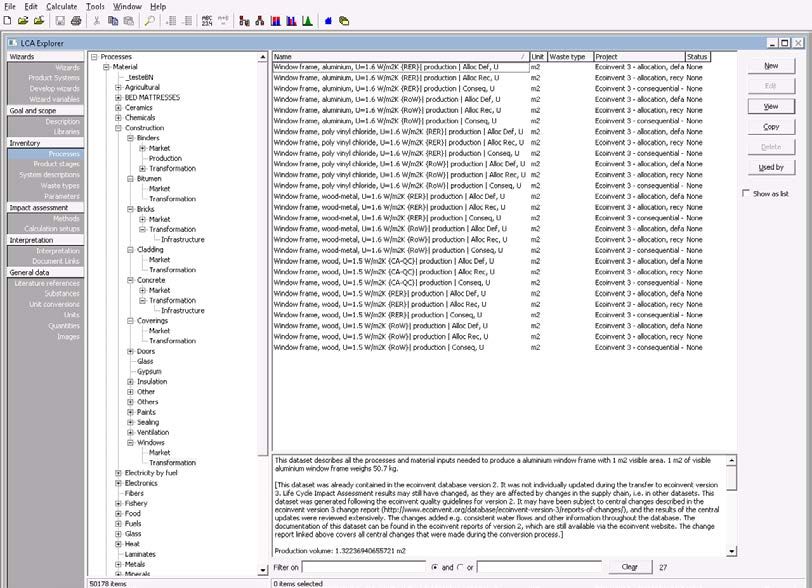
Task: Click the category tree scroll-down arrow
Action: pos(263,570)
